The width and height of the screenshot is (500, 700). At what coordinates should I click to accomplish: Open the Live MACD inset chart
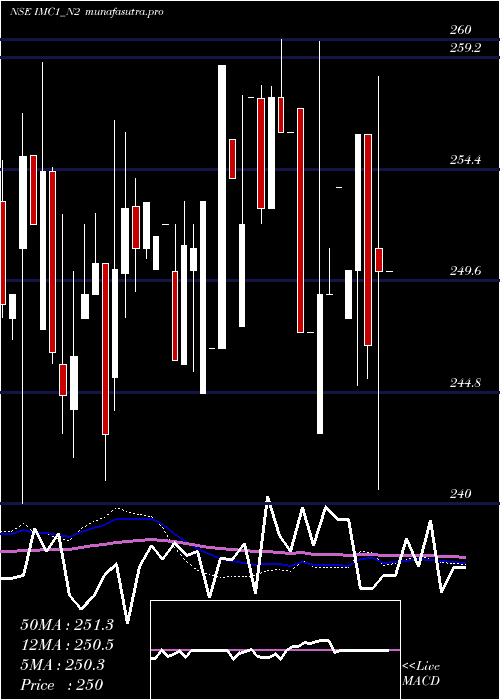275,650
